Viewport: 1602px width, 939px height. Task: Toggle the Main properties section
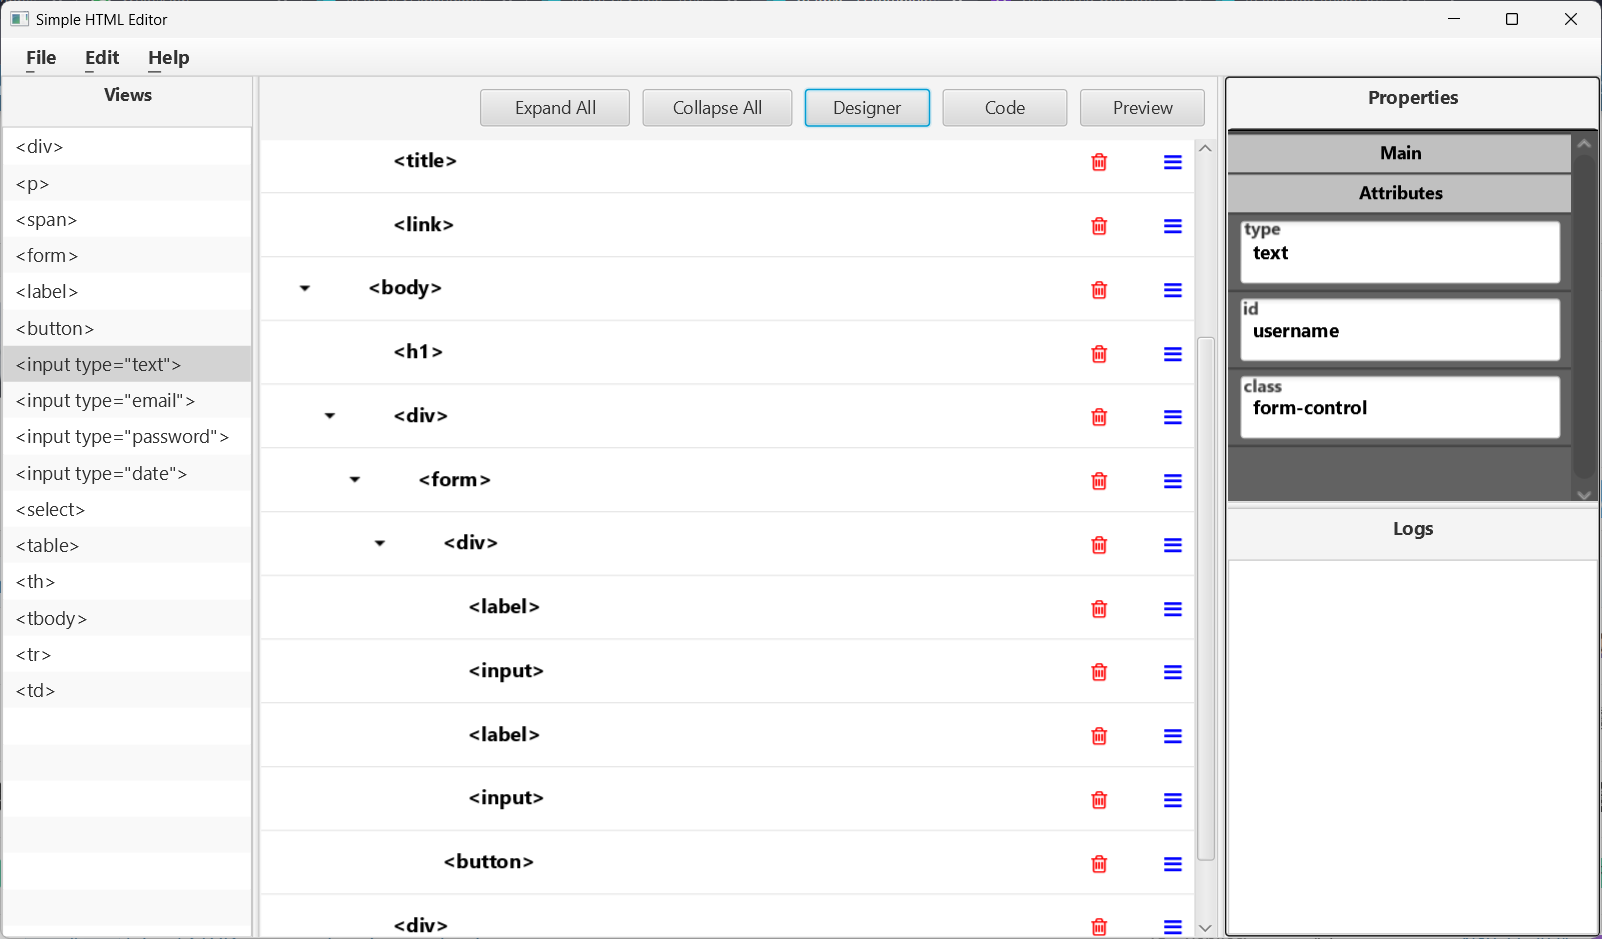[1400, 153]
